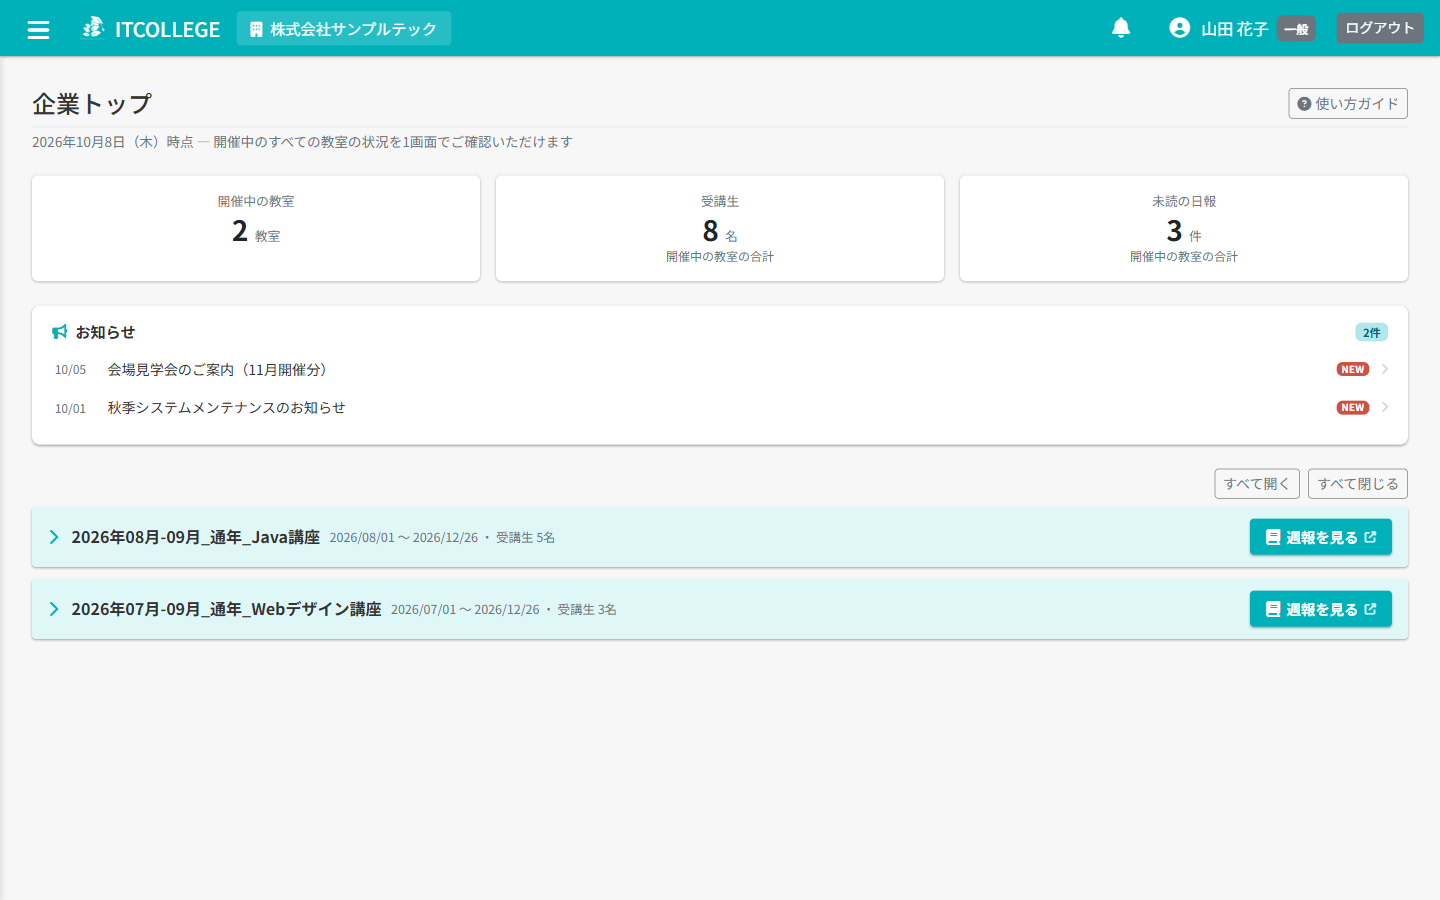Click the 企業トップ page heading

[x=92, y=104]
